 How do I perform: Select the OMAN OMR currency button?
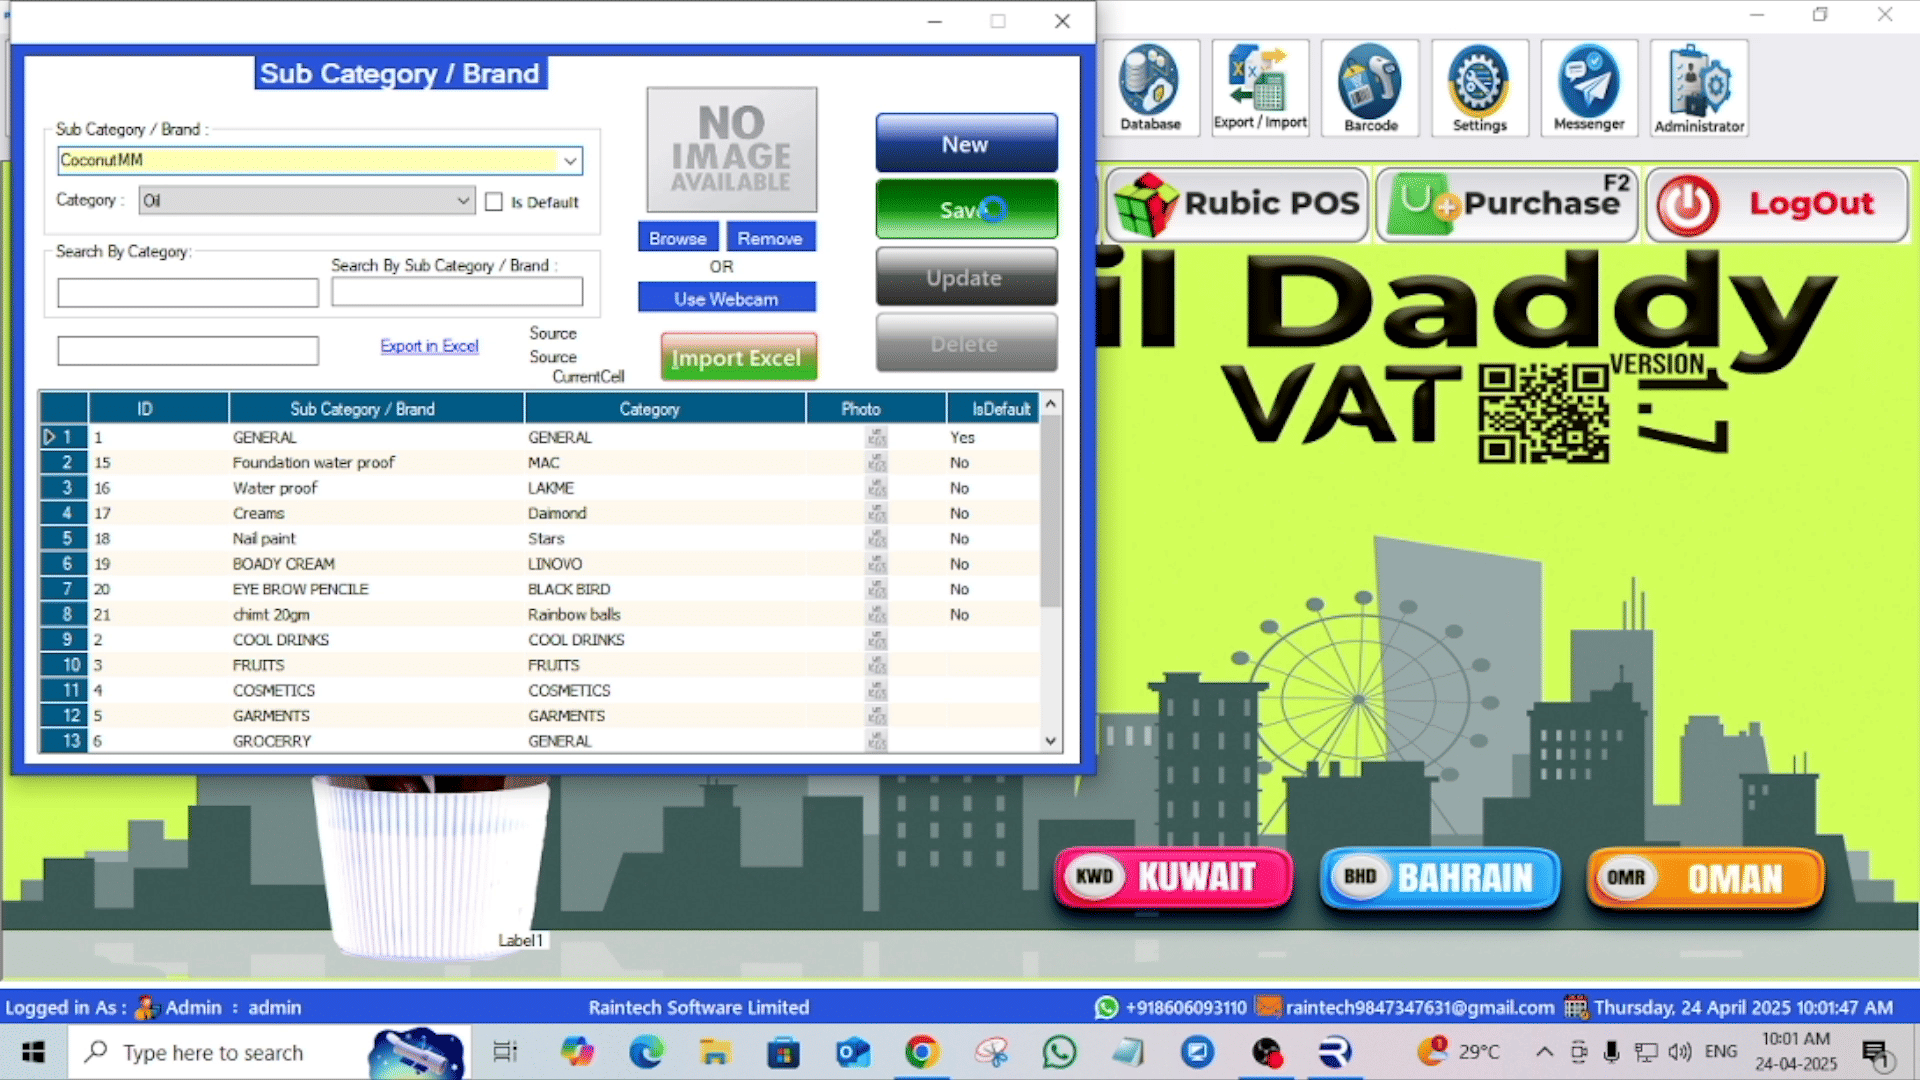[1706, 877]
